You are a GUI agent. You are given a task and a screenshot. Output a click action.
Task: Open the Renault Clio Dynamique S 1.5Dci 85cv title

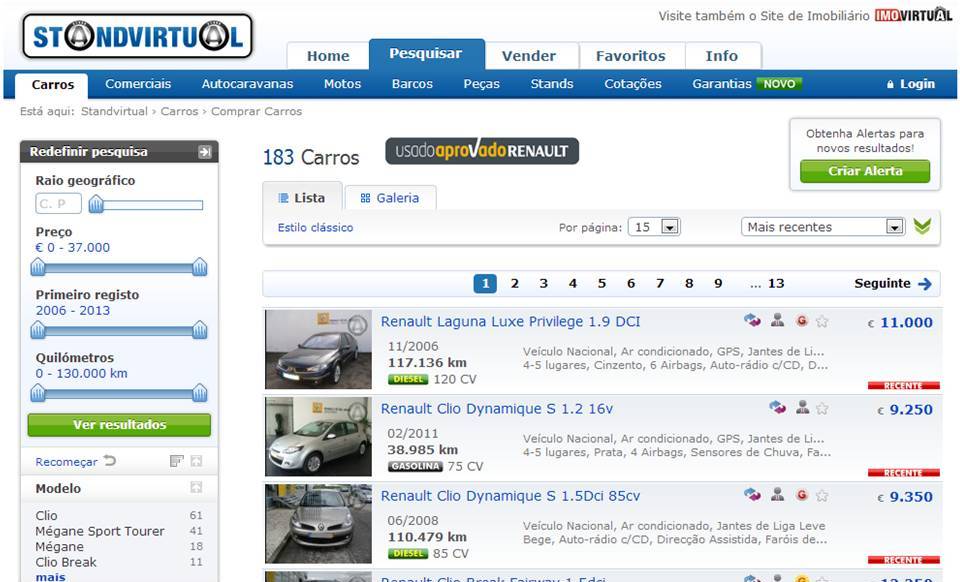pos(510,496)
